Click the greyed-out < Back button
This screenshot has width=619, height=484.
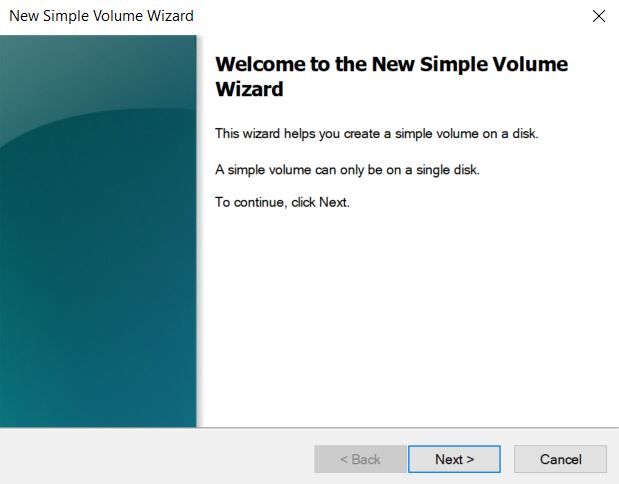(x=360, y=459)
